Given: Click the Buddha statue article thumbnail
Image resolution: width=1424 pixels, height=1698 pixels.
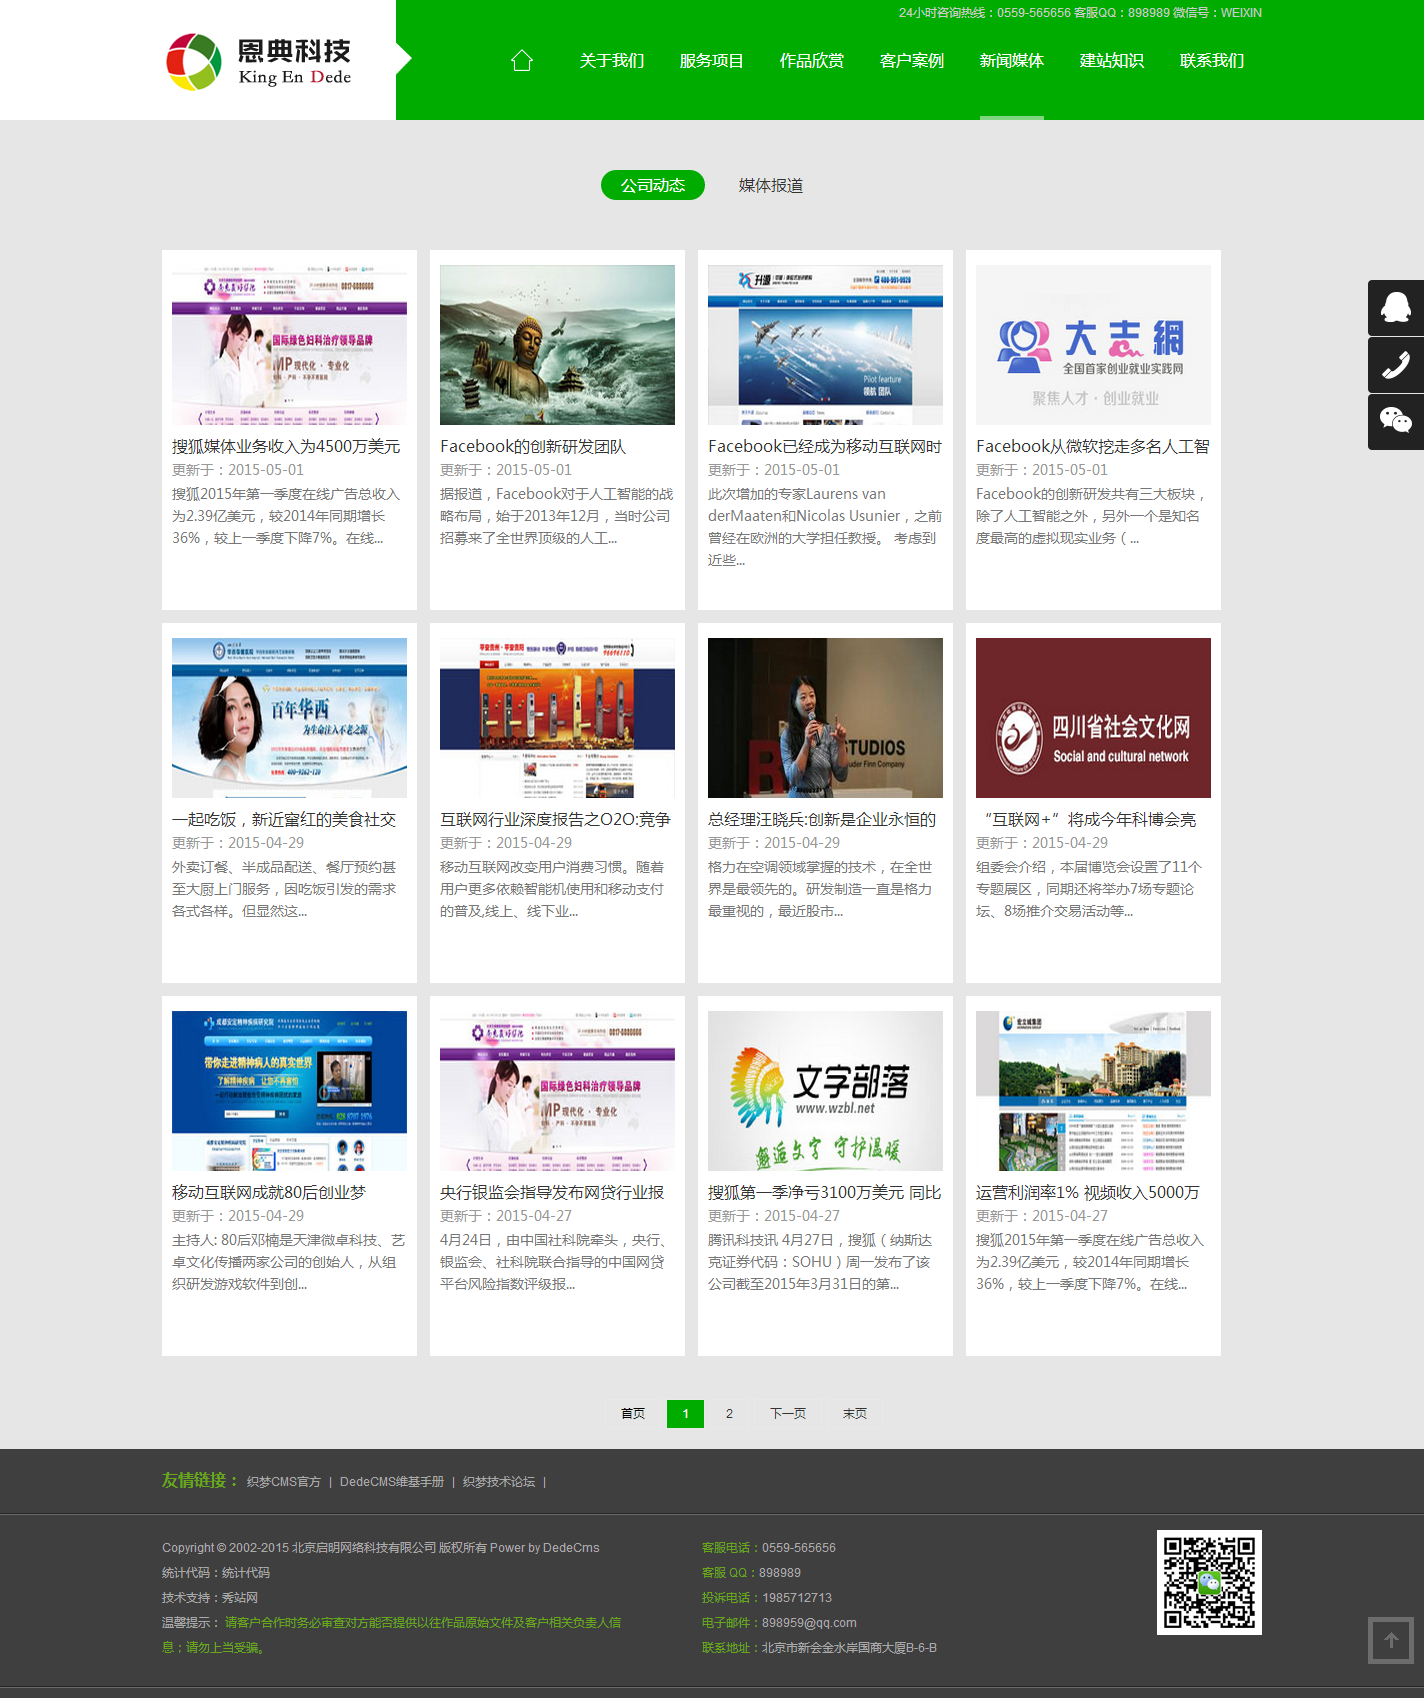Looking at the screenshot, I should 557,345.
